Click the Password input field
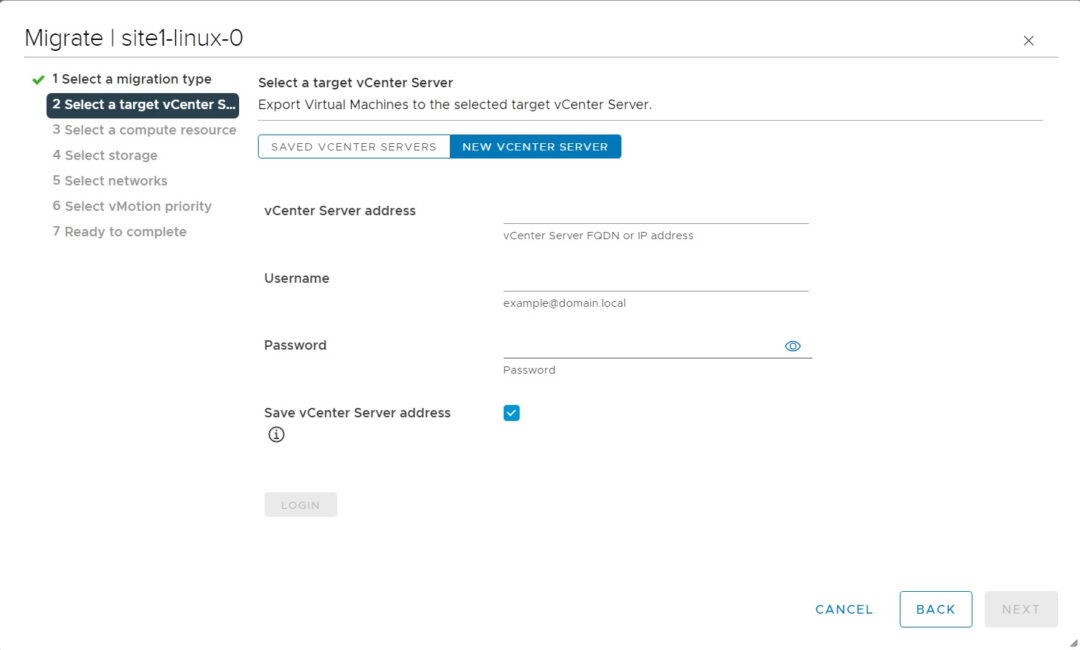Image resolution: width=1080 pixels, height=650 pixels. click(640, 352)
